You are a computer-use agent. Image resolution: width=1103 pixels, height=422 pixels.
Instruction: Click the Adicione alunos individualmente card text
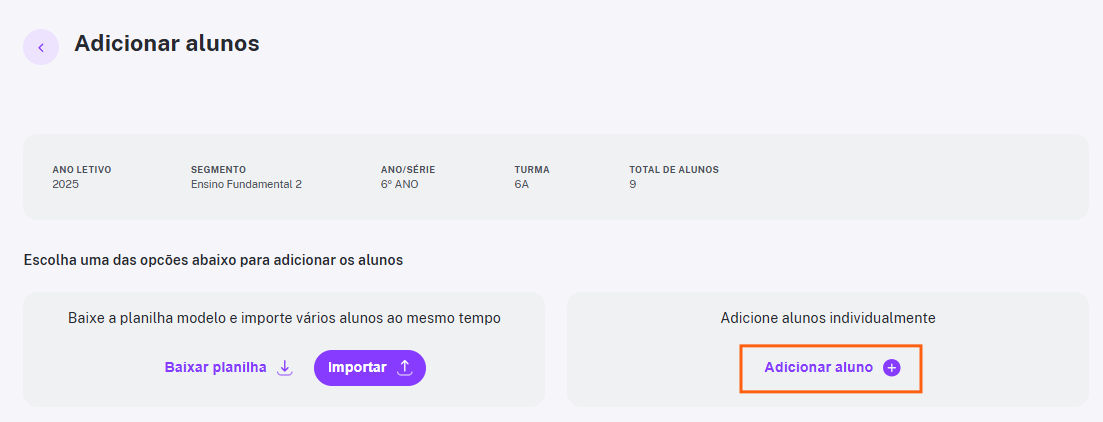(828, 319)
